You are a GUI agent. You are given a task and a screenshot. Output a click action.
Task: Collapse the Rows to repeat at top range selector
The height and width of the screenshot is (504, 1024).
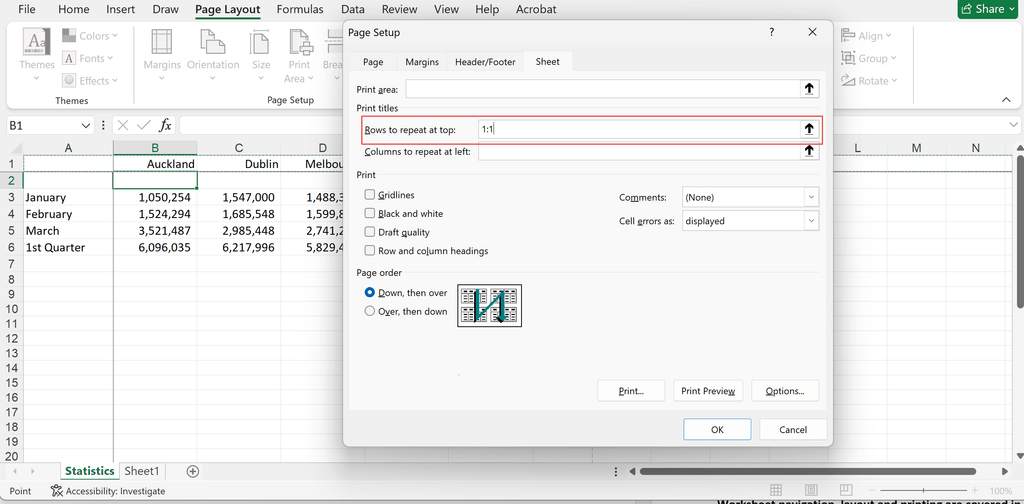click(x=809, y=129)
